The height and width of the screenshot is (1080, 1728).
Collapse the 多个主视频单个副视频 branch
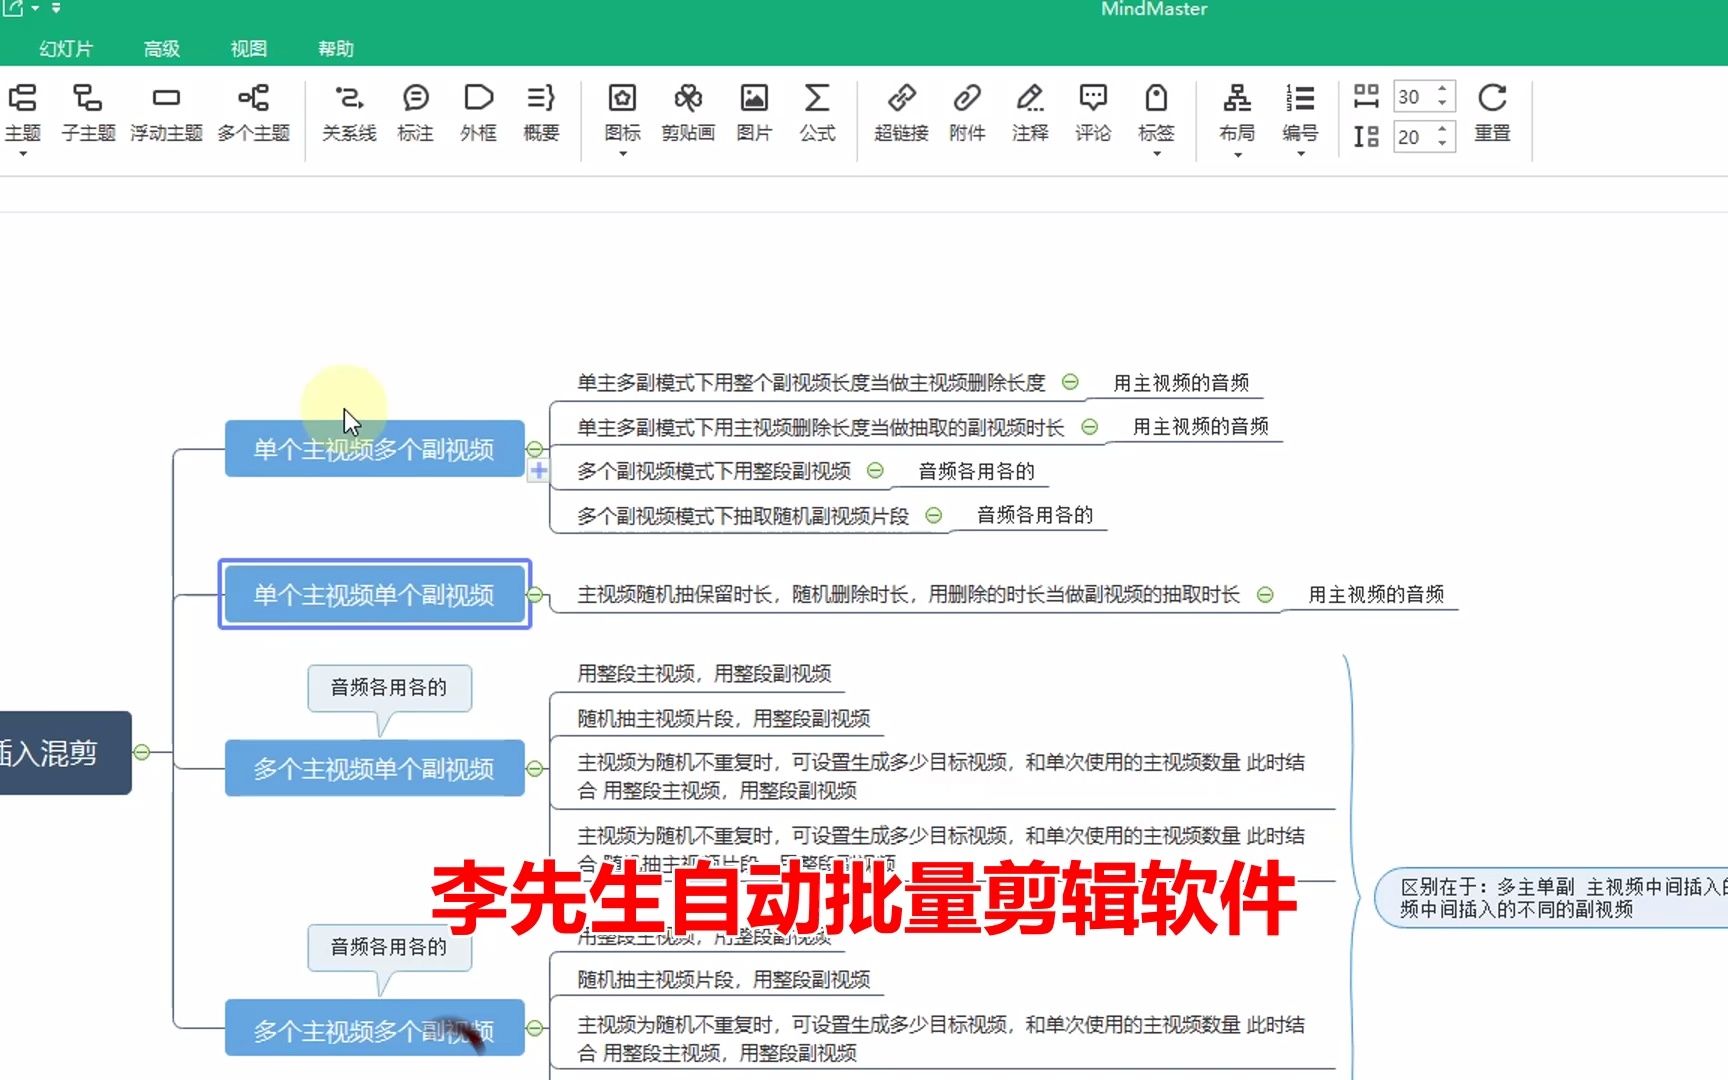535,768
